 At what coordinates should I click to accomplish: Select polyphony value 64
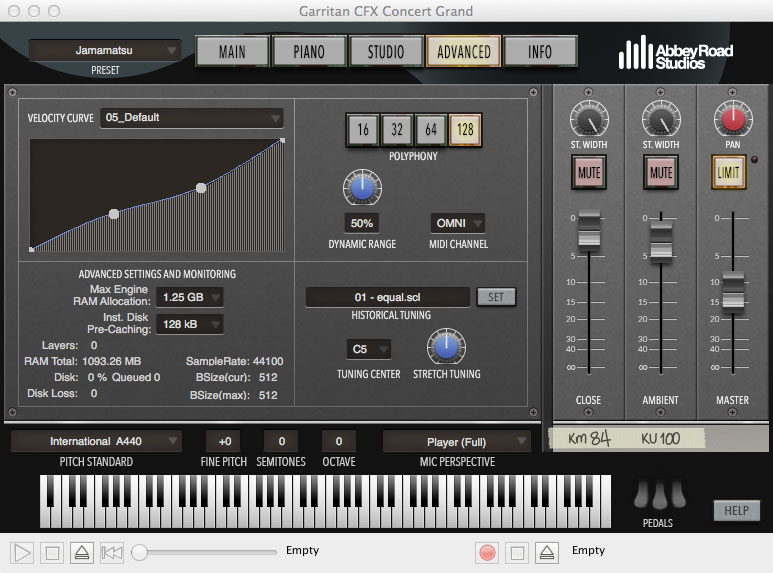[x=431, y=130]
